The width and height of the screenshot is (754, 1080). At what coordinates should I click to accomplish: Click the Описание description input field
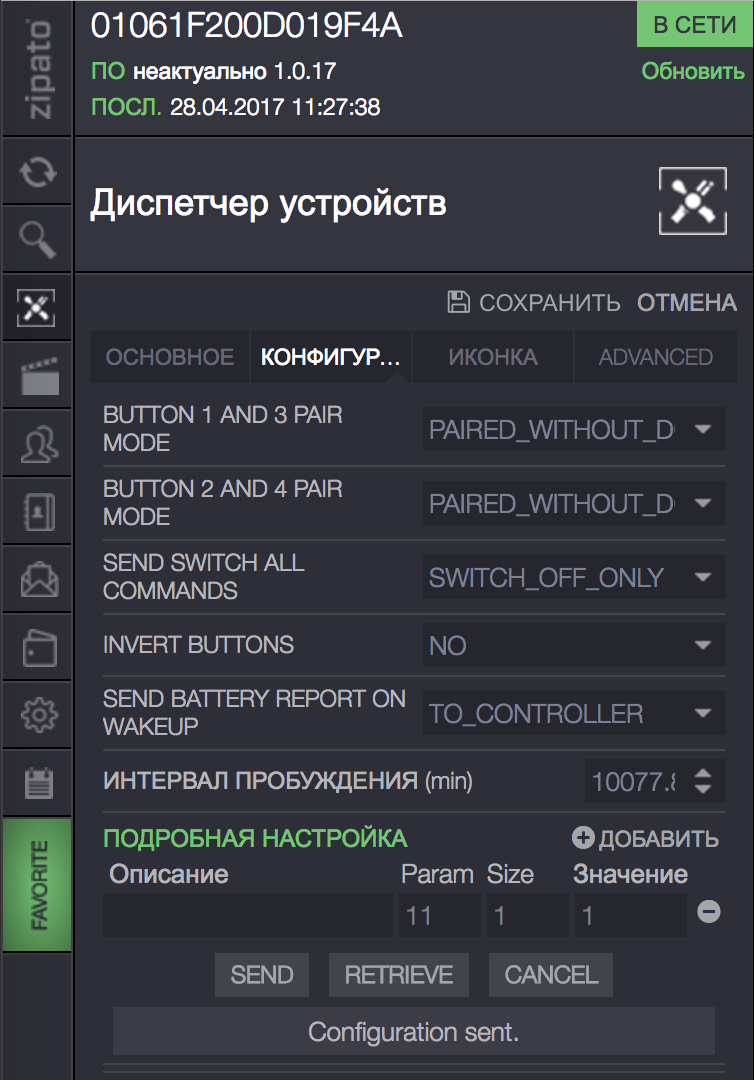pyautogui.click(x=248, y=915)
